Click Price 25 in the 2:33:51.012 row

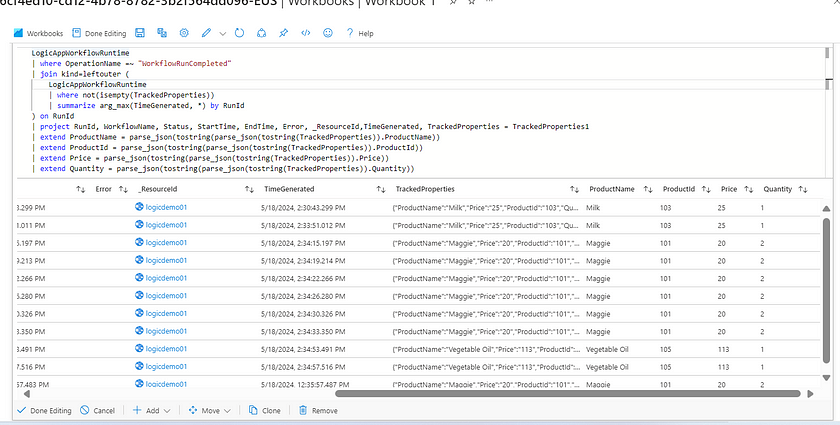(x=722, y=226)
